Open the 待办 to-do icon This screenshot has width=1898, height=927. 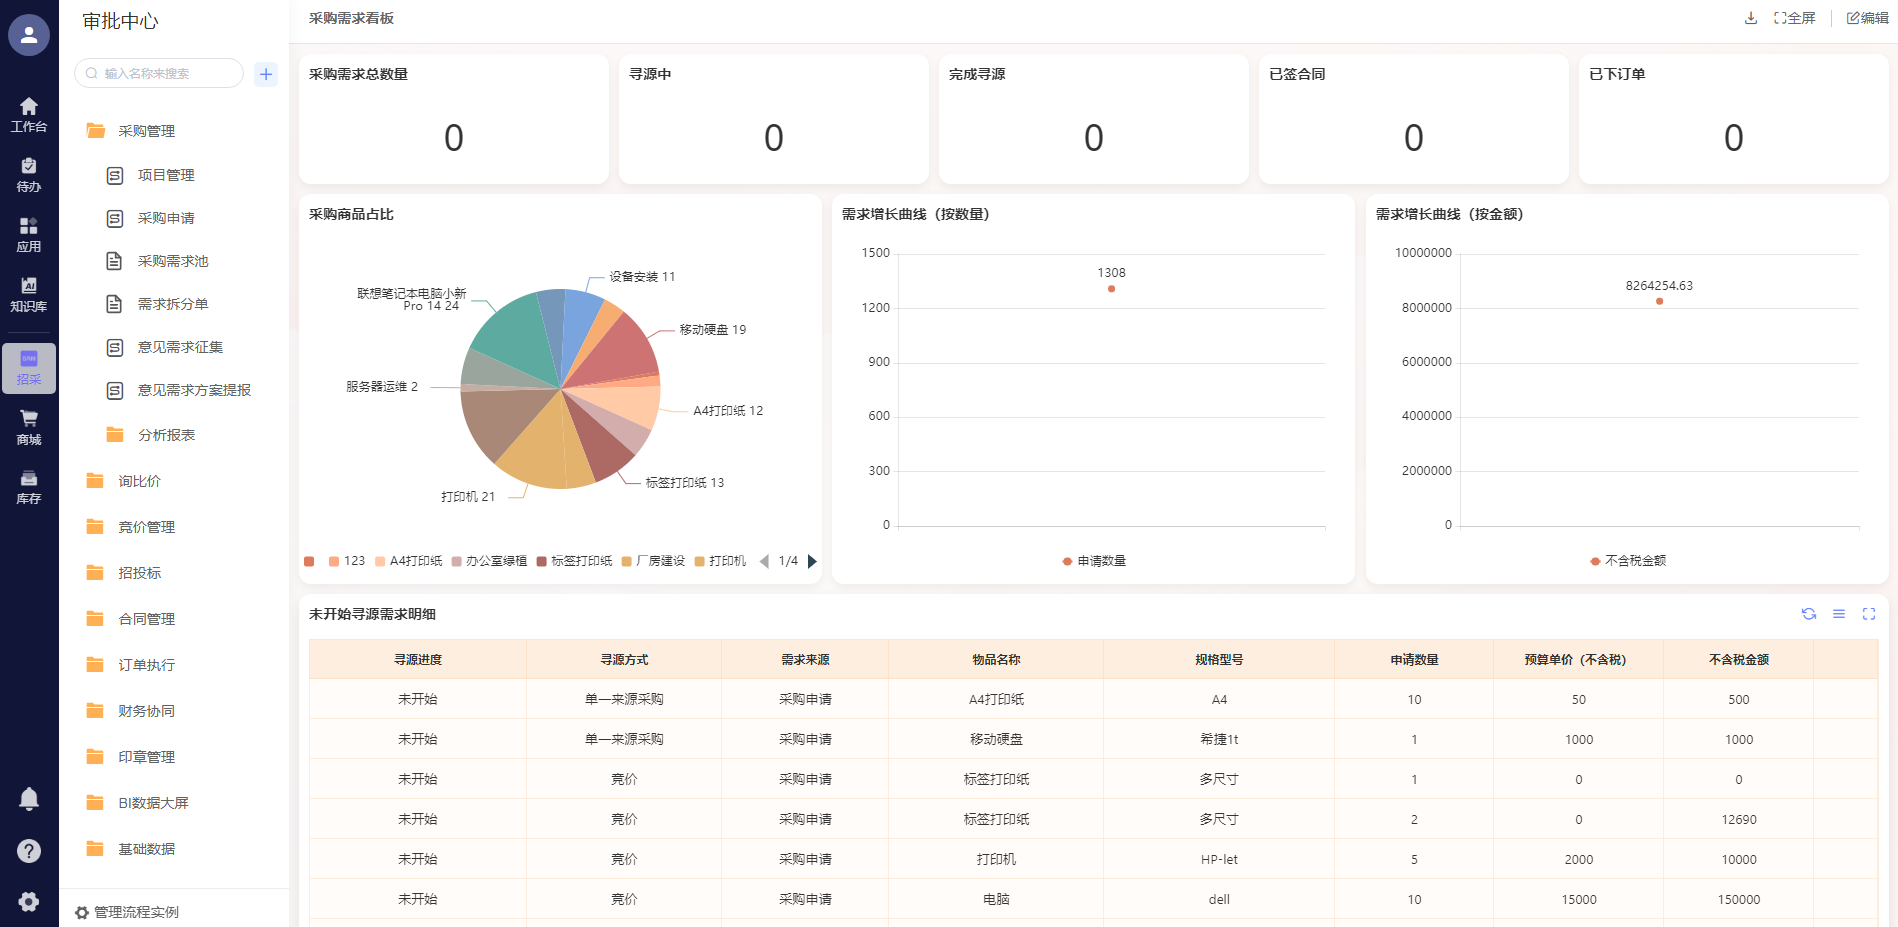click(29, 174)
